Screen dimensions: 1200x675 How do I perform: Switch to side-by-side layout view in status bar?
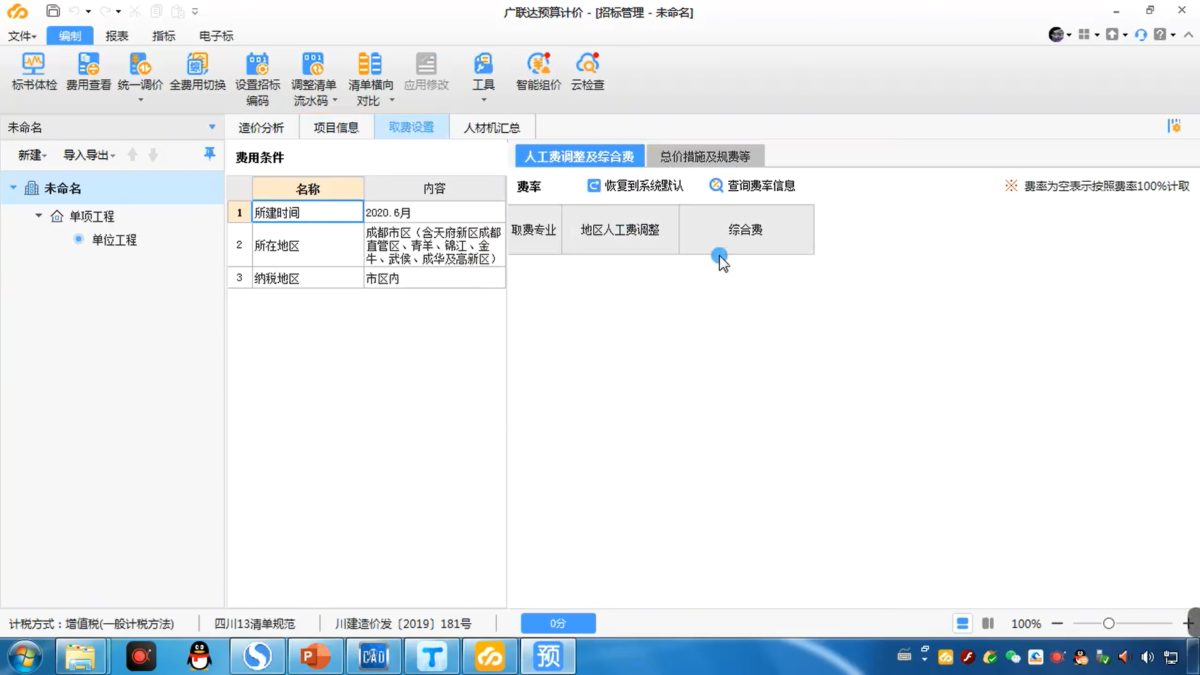click(988, 623)
